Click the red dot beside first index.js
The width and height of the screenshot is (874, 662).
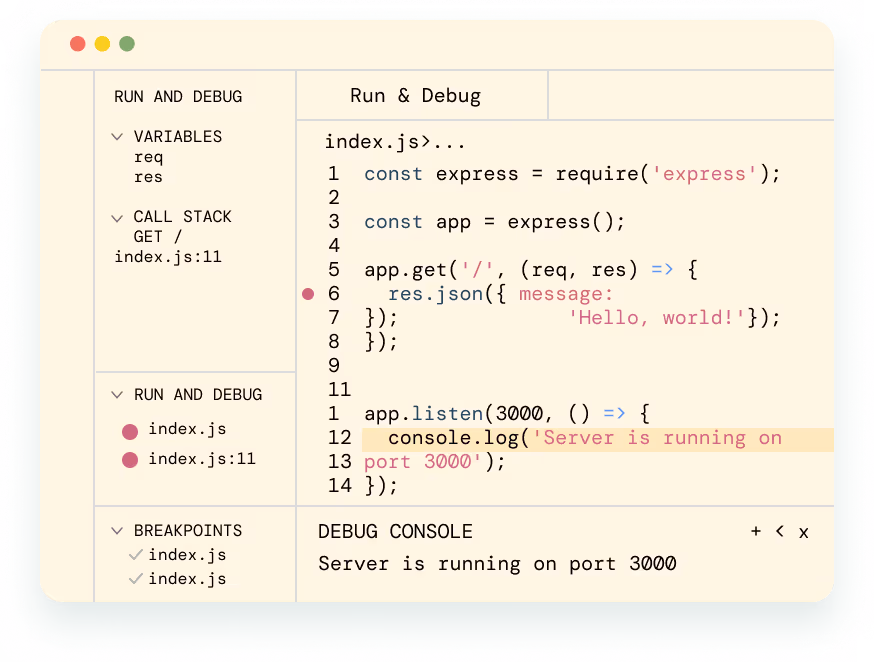130,432
